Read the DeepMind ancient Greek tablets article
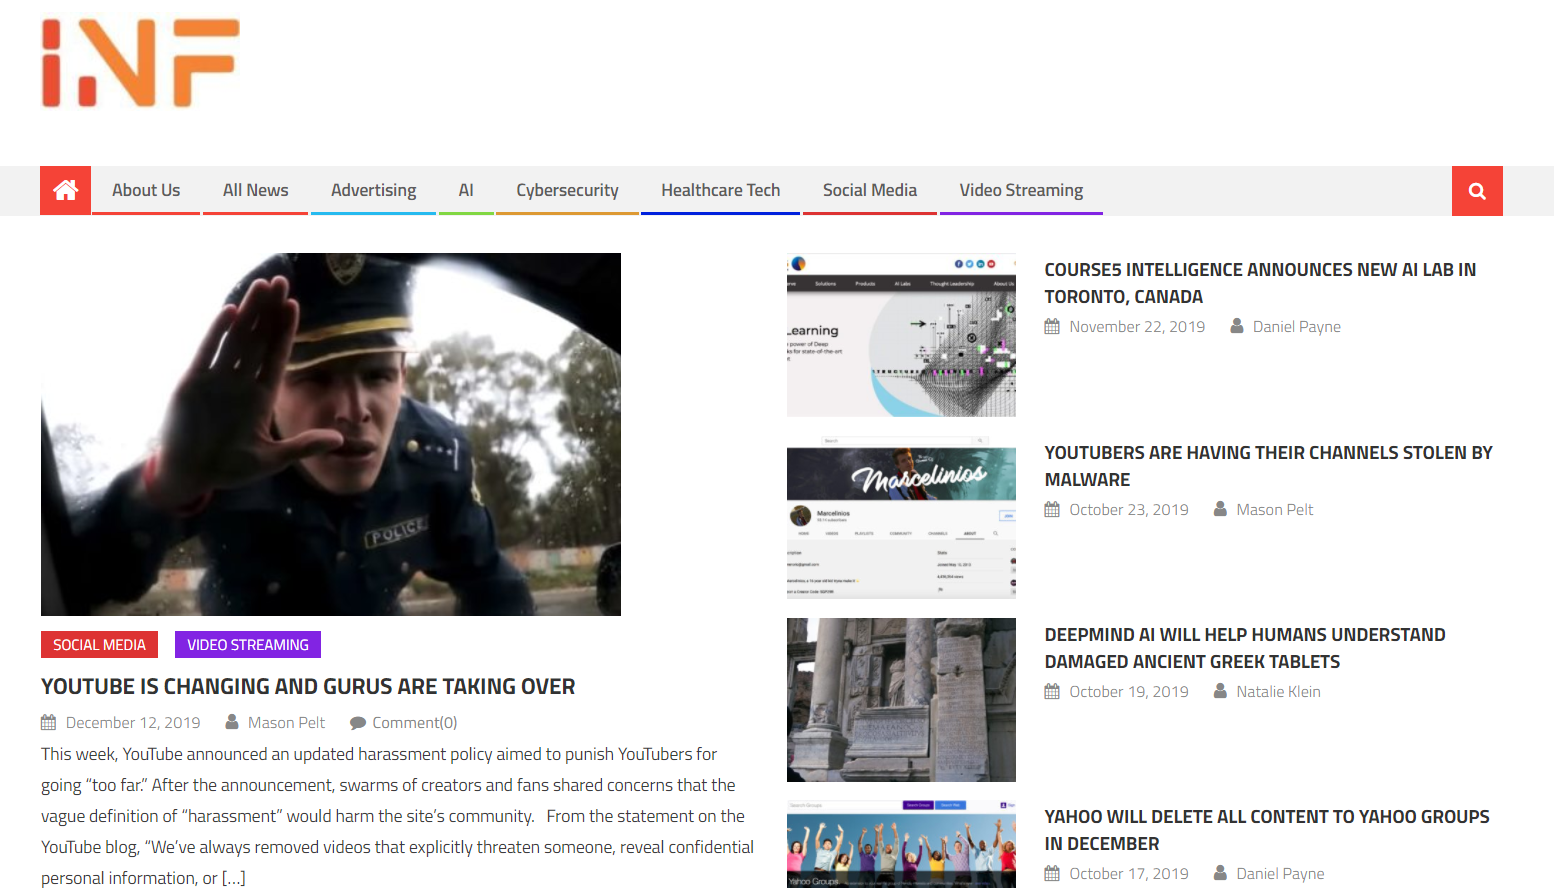The height and width of the screenshot is (888, 1554). pos(1244,648)
